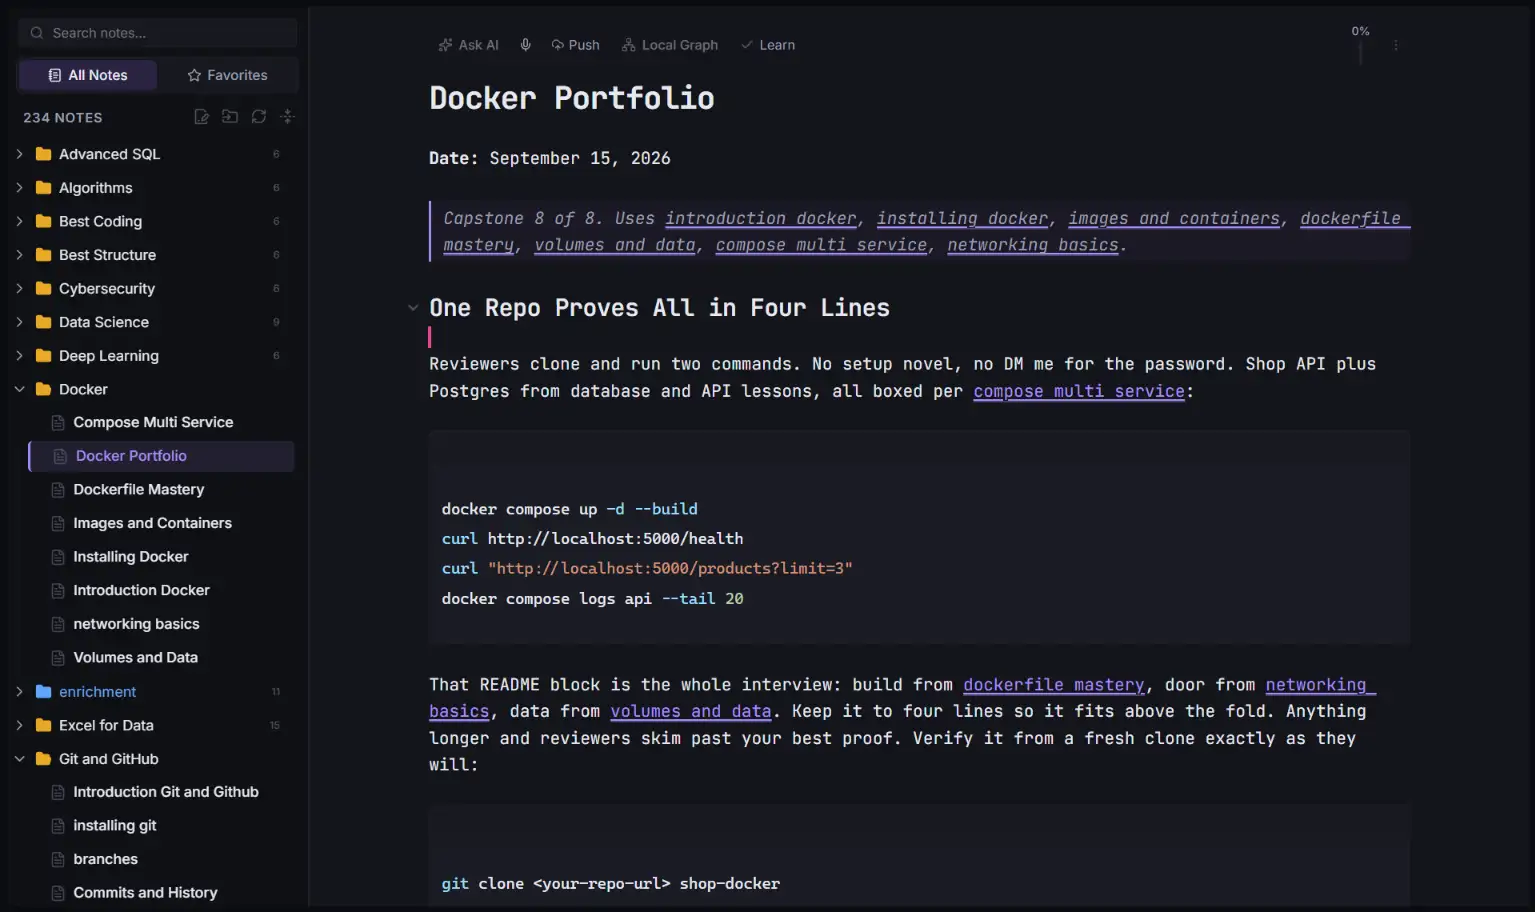Click the Ask AI button
Image resolution: width=1535 pixels, height=912 pixels.
[x=469, y=45]
